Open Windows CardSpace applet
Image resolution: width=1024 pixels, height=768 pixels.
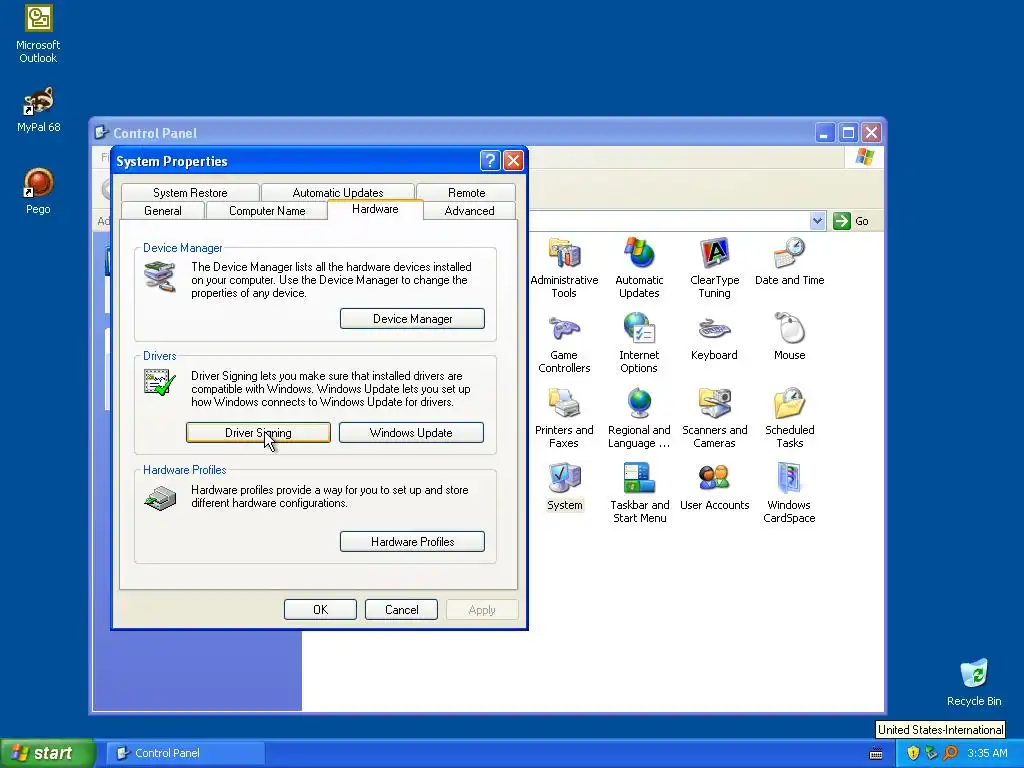[789, 493]
